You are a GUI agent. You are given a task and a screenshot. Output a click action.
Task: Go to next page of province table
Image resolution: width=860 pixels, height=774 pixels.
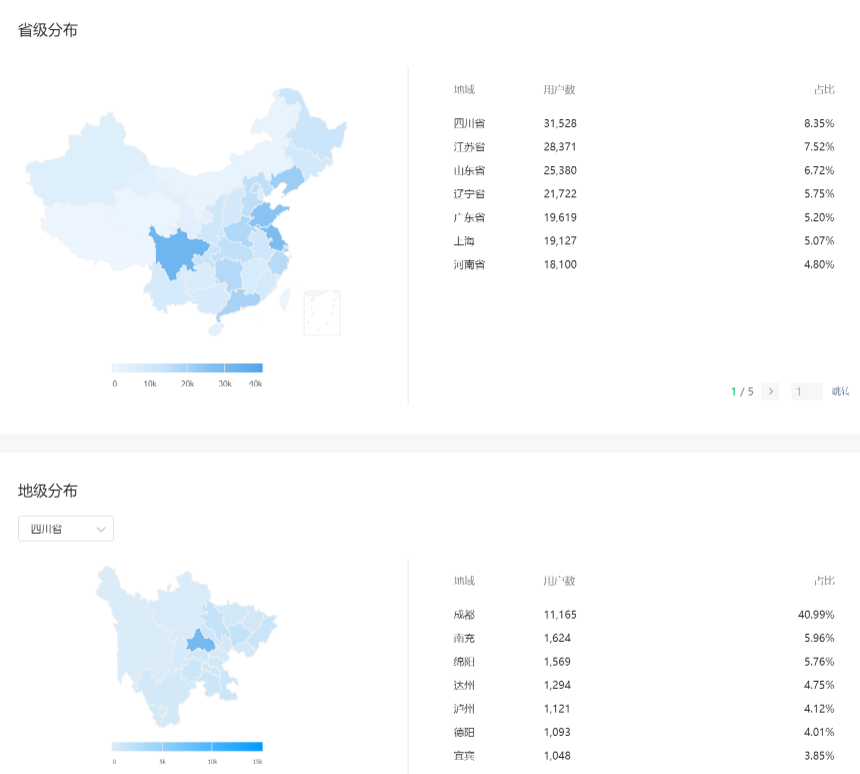pos(771,391)
